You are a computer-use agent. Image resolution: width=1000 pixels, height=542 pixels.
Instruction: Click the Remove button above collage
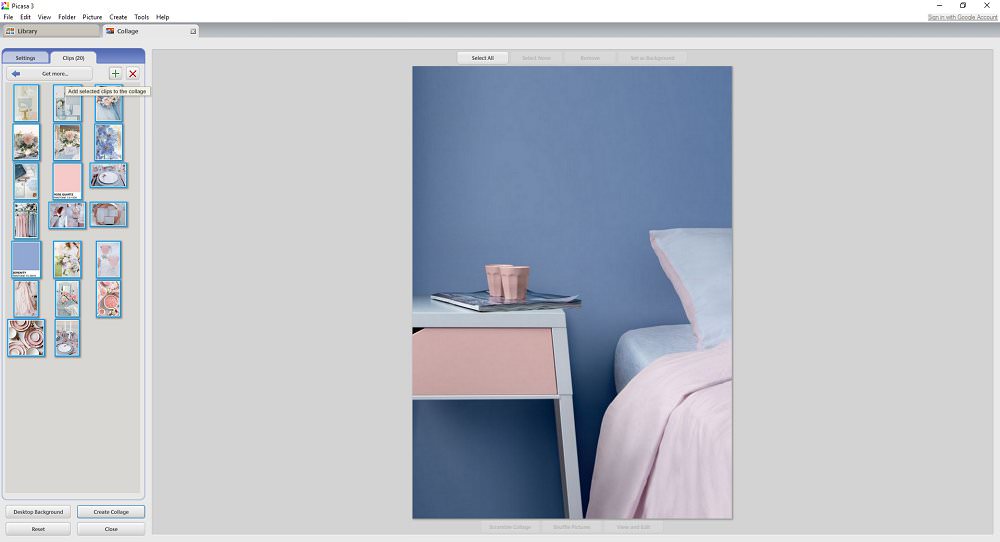click(590, 58)
